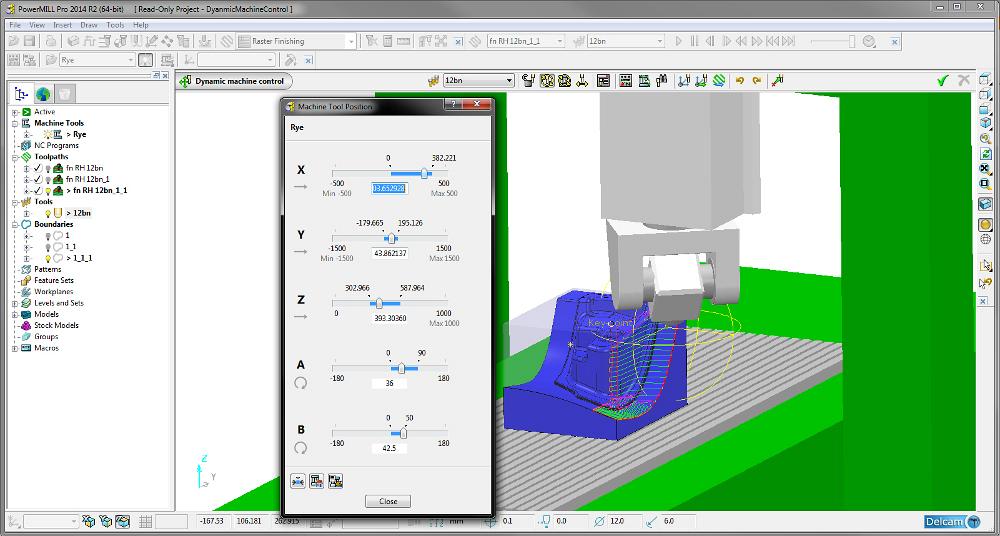This screenshot has width=1000, height=536.
Task: Open the 12bn dropdown in the viewport toolbar
Action: tap(509, 81)
